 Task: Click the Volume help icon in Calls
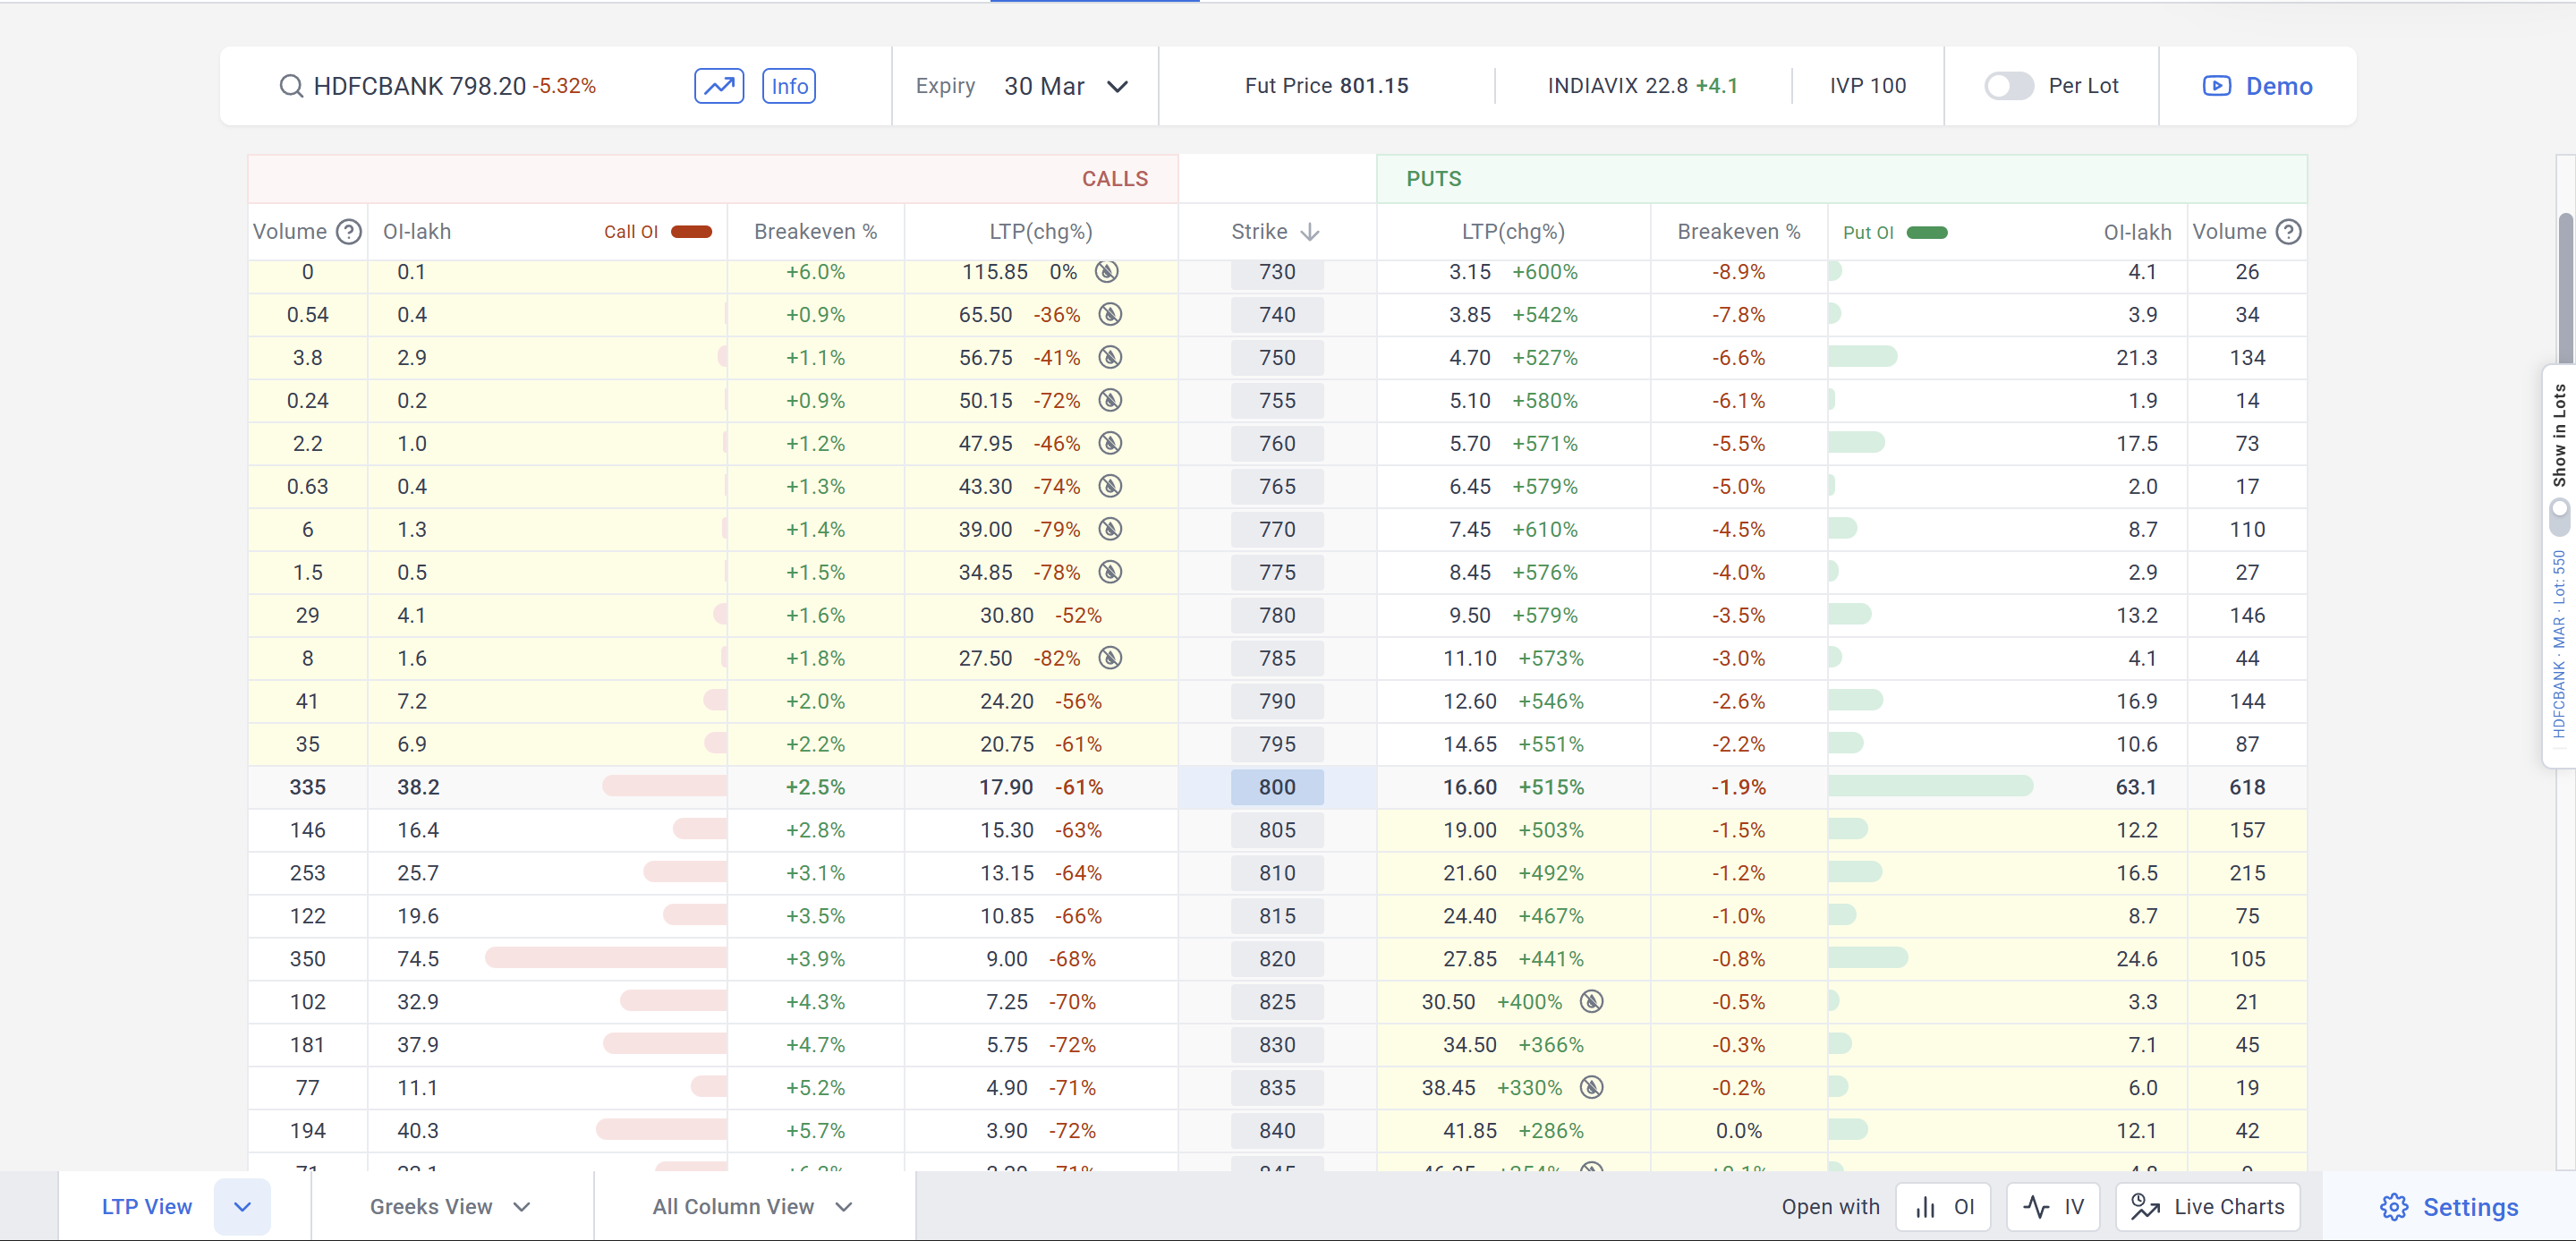348,232
